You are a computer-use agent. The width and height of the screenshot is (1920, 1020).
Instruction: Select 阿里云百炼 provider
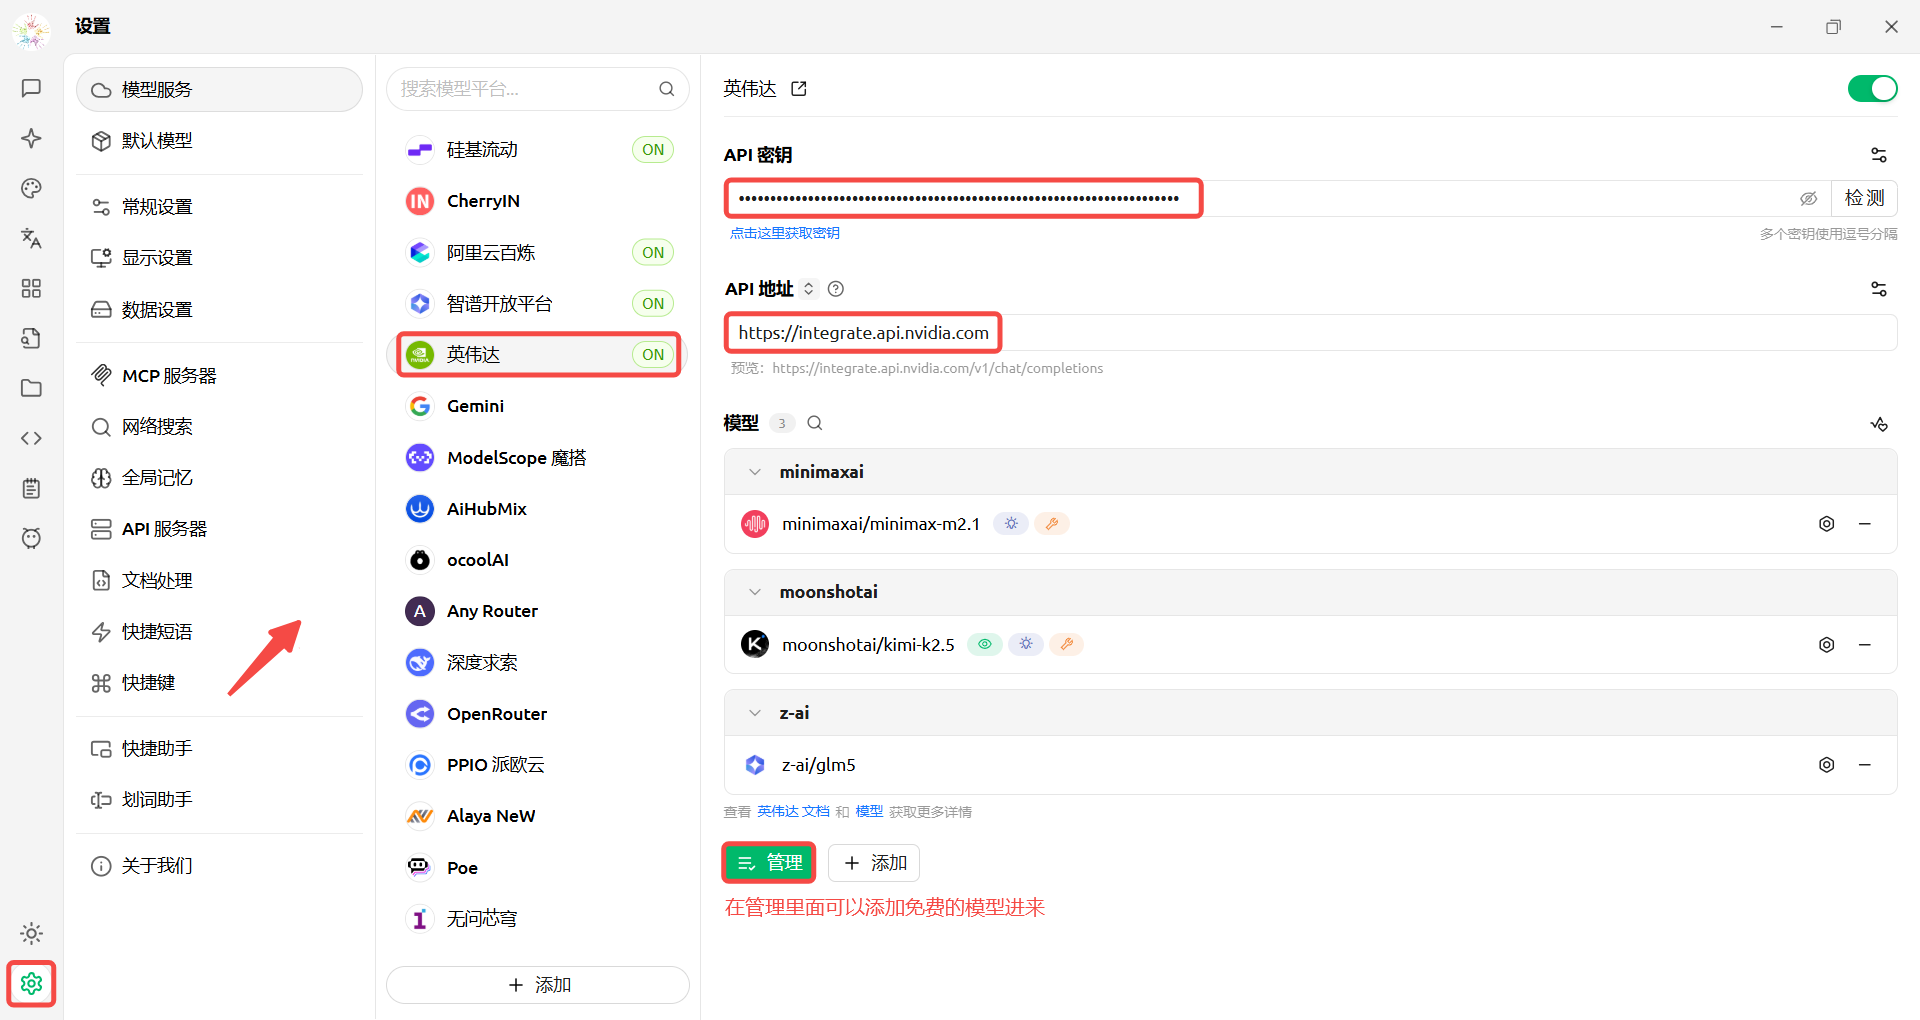pos(538,253)
